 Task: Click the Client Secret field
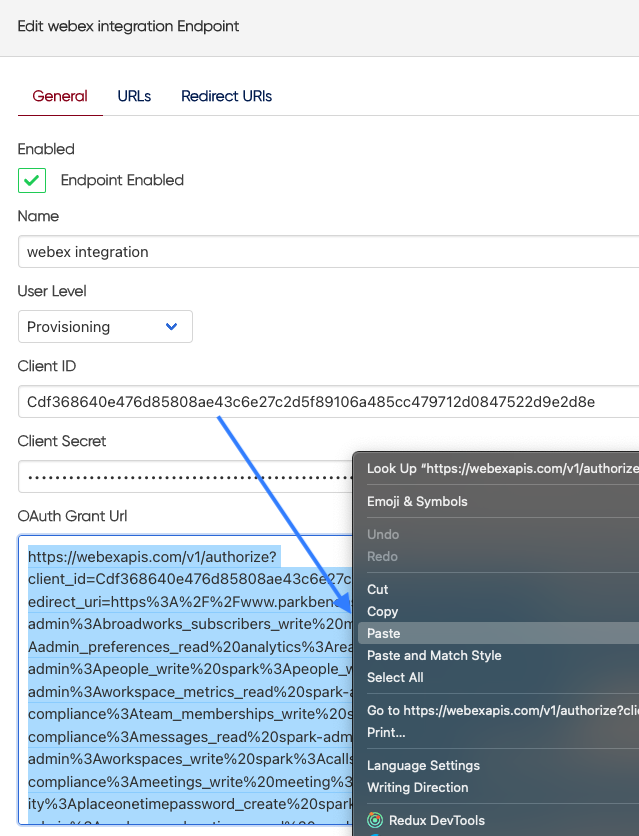tap(185, 477)
